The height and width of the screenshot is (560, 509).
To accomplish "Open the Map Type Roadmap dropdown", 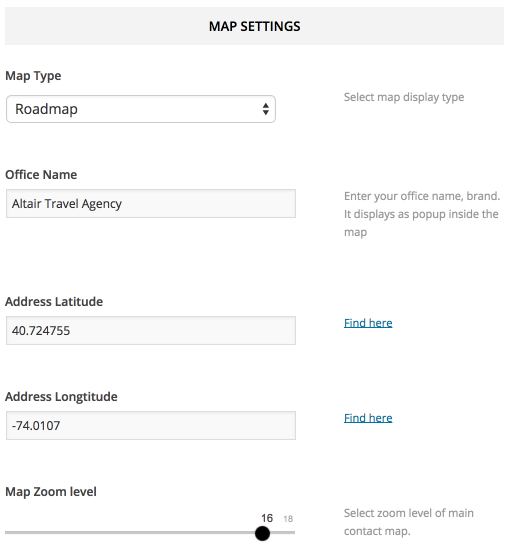I will (x=141, y=109).
